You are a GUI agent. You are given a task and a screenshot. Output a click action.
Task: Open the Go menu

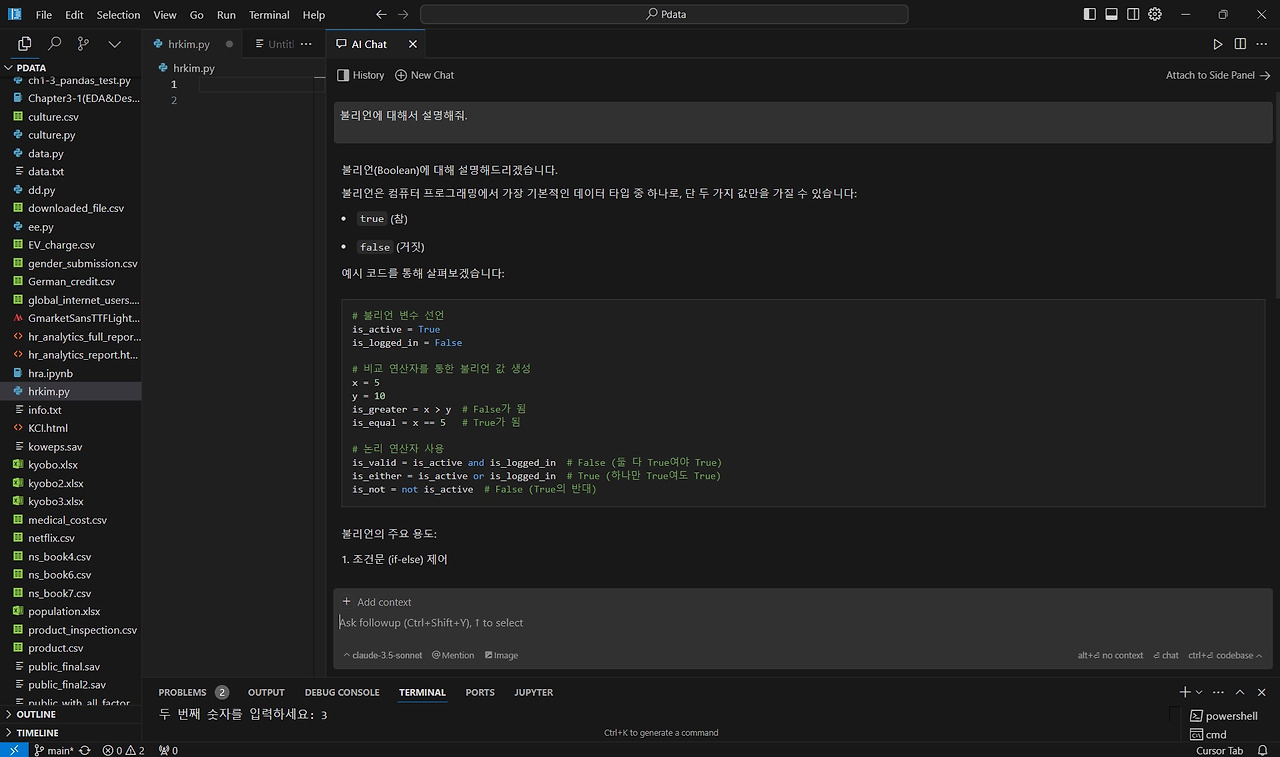[x=196, y=15]
